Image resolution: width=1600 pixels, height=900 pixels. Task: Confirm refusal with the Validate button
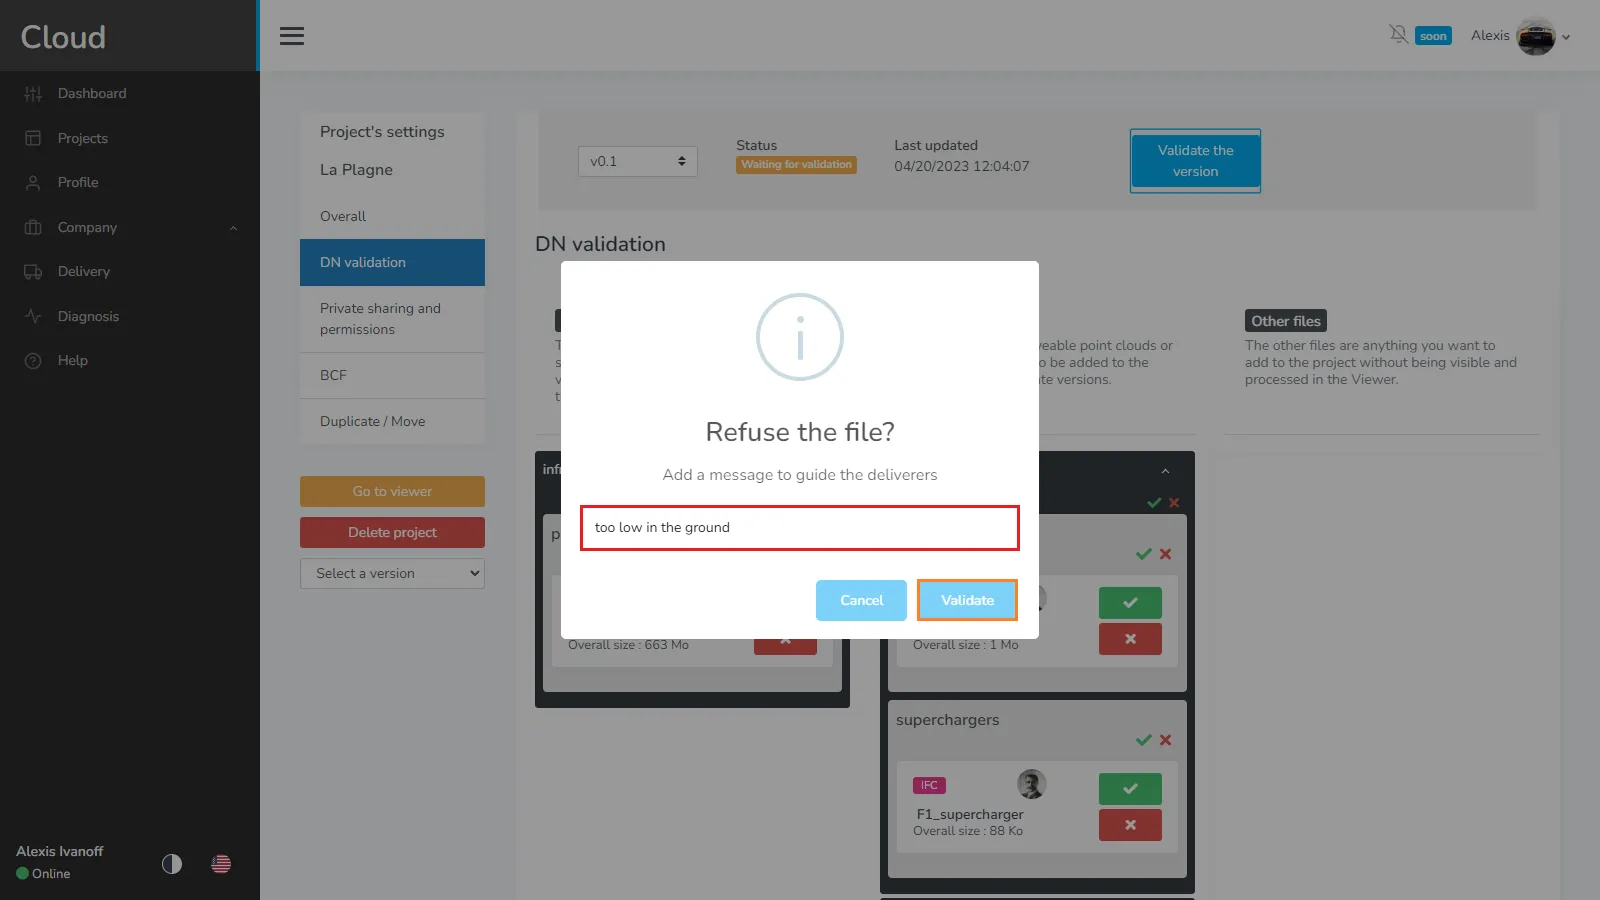click(x=967, y=600)
